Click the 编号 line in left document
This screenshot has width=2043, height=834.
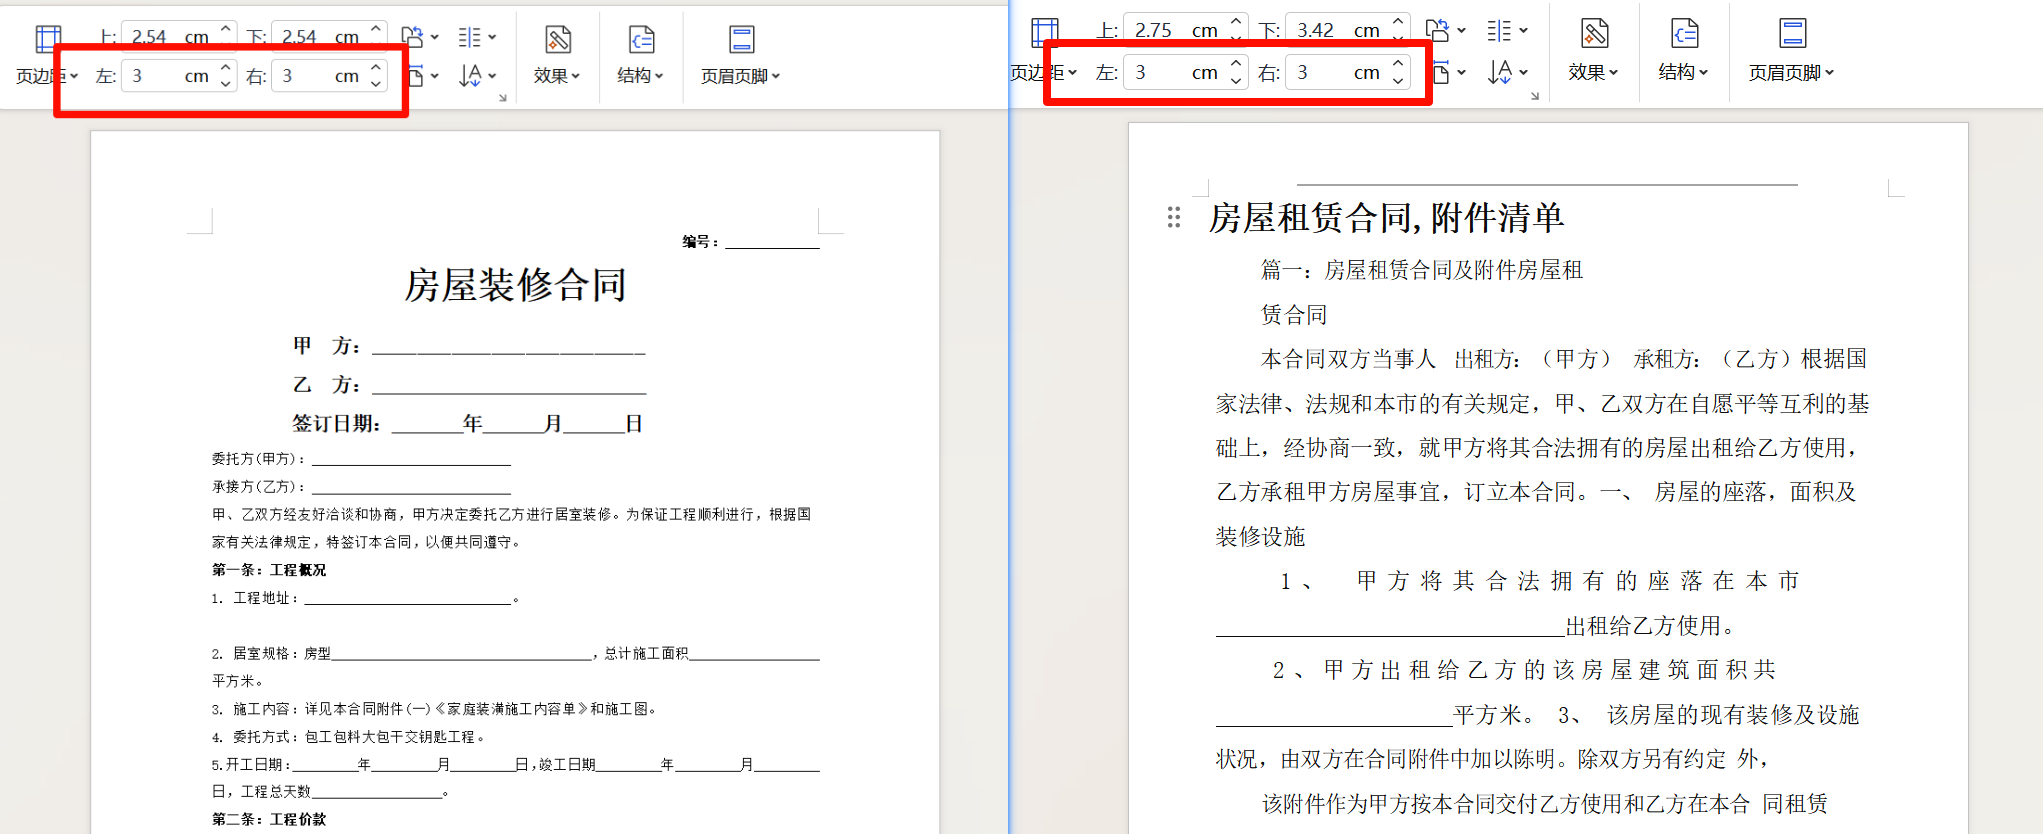(x=751, y=241)
